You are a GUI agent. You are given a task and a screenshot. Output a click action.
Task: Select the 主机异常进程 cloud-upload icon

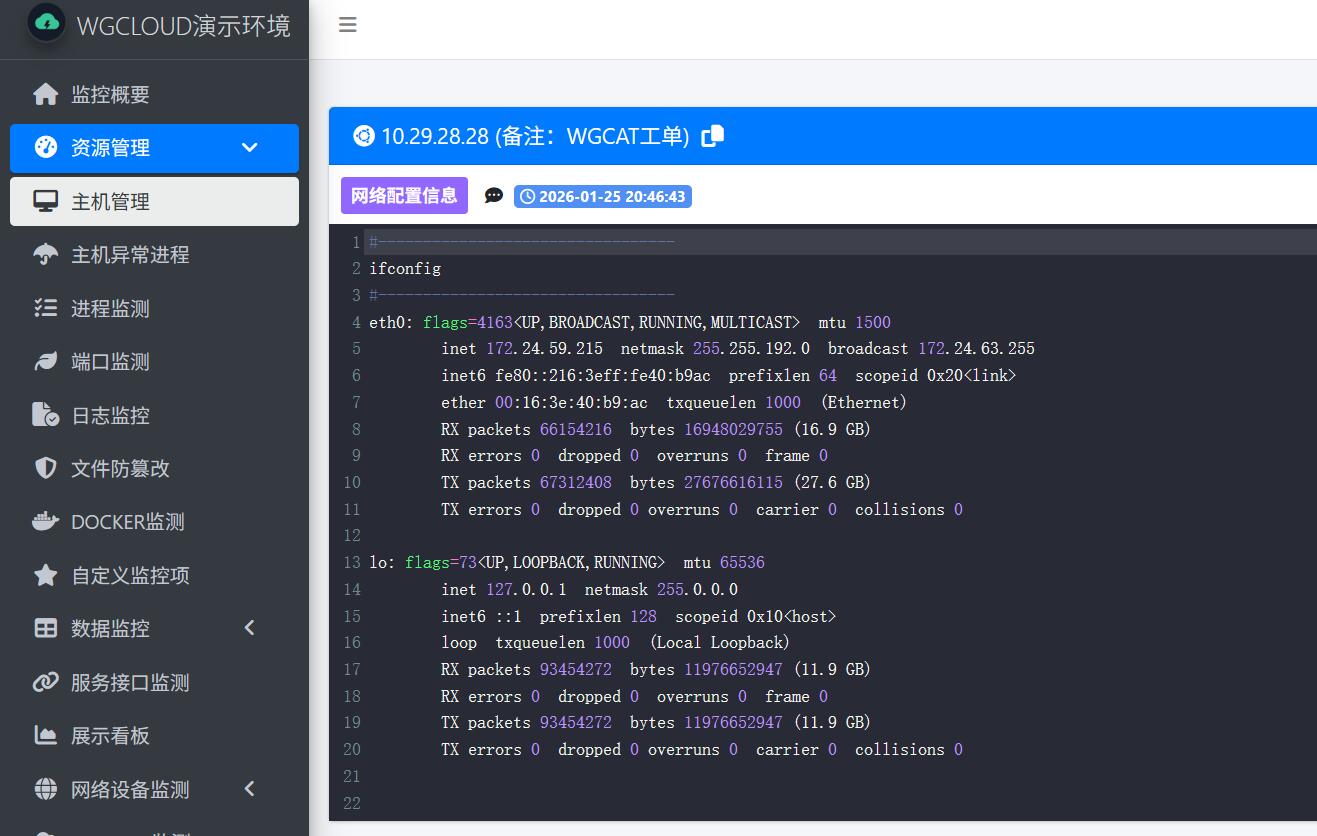pyautogui.click(x=45, y=254)
